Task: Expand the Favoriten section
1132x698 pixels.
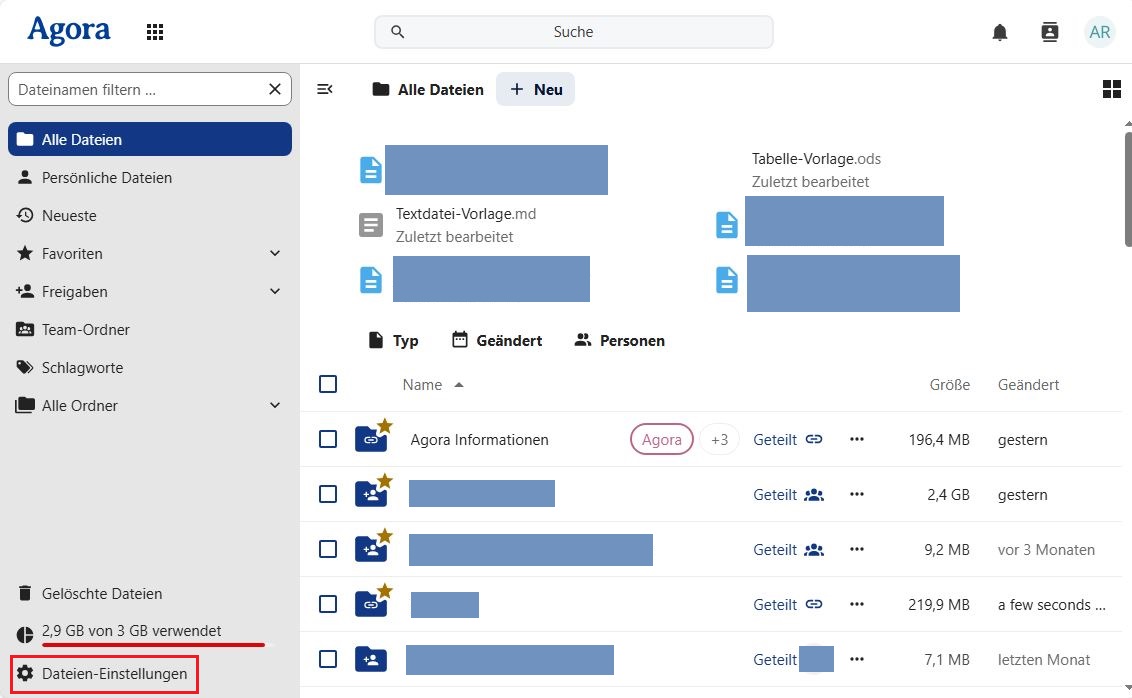Action: point(275,254)
